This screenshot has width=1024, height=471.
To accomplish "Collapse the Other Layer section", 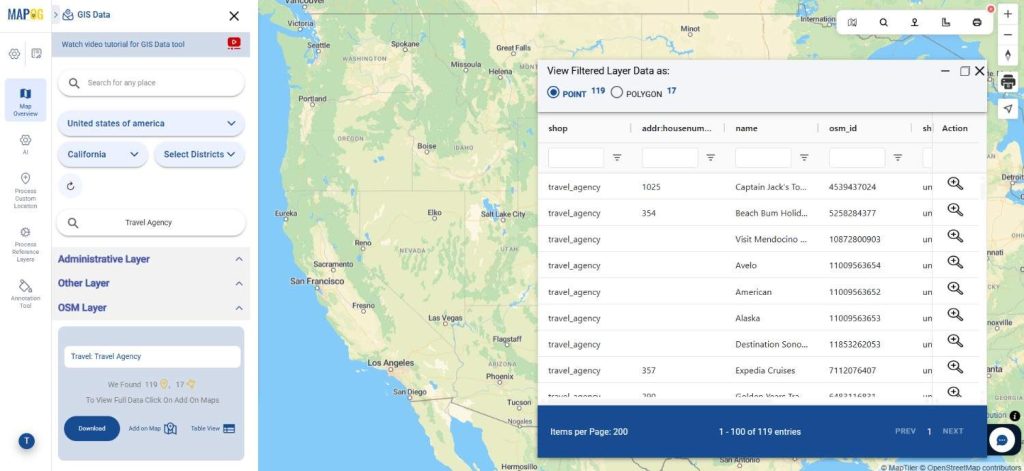I will [x=239, y=284].
